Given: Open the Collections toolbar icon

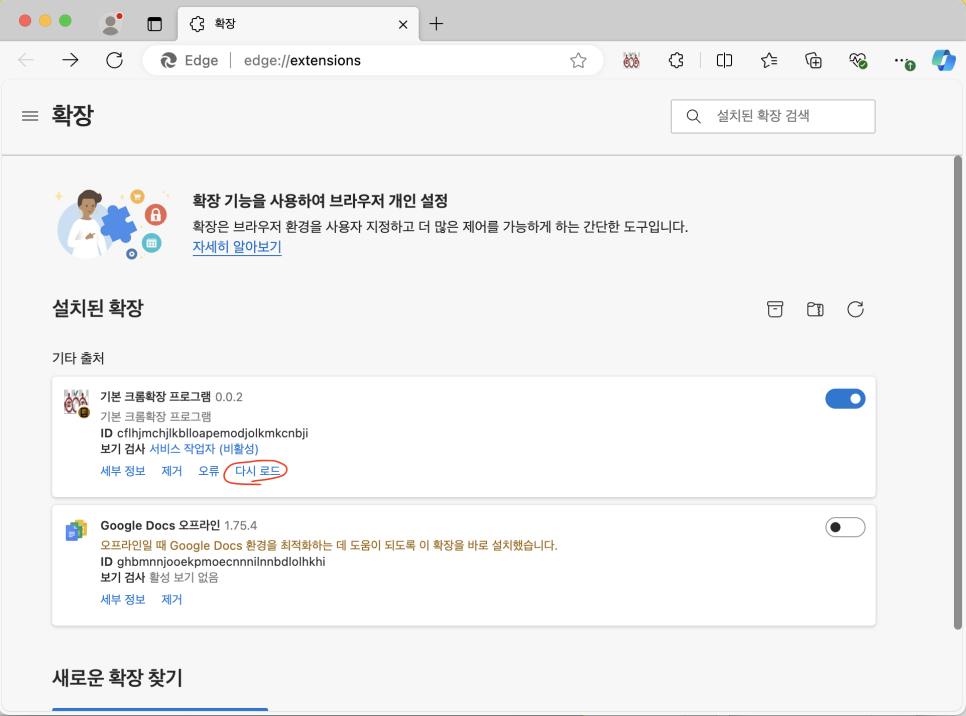Looking at the screenshot, I should tap(814, 60).
